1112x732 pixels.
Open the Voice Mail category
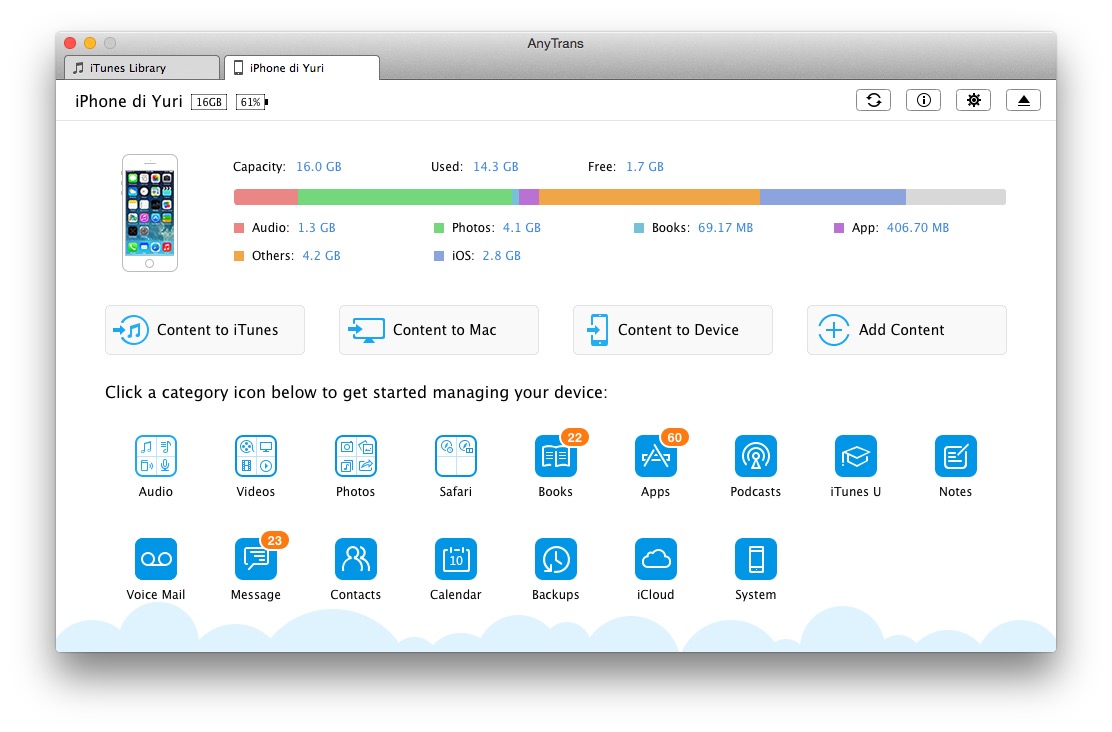click(156, 559)
